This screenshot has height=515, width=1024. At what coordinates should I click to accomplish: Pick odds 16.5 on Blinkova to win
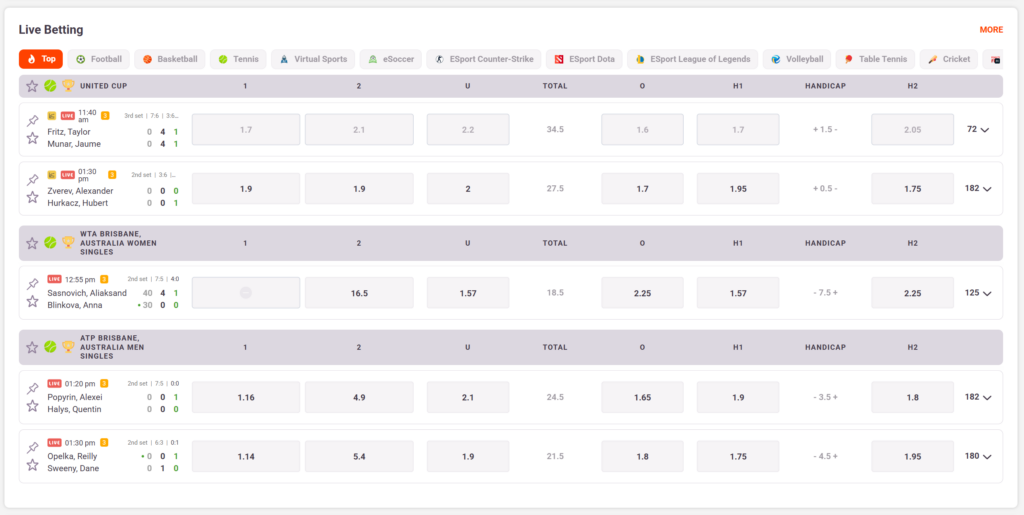pyautogui.click(x=359, y=293)
